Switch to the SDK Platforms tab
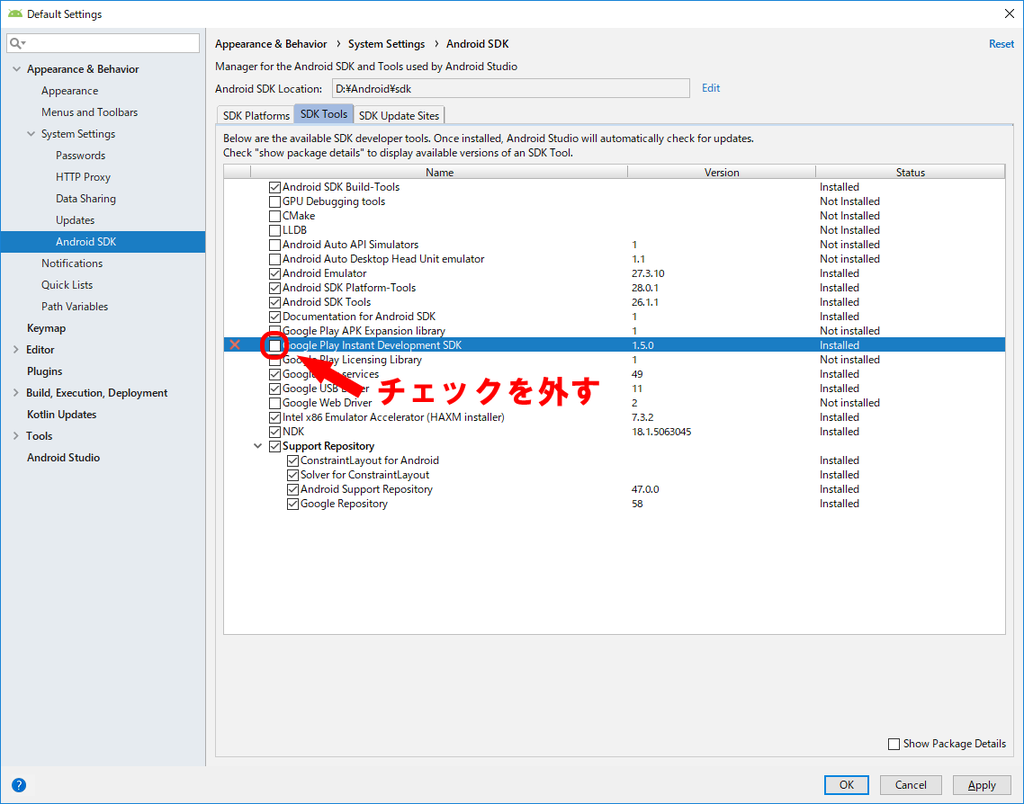The width and height of the screenshot is (1024, 804). pyautogui.click(x=256, y=116)
